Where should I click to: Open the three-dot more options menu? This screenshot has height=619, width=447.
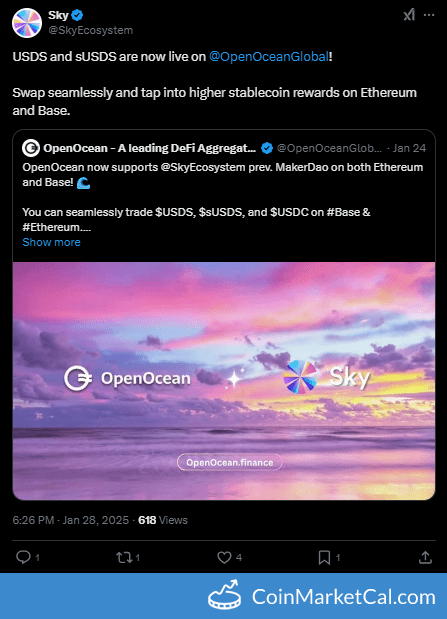pyautogui.click(x=429, y=15)
